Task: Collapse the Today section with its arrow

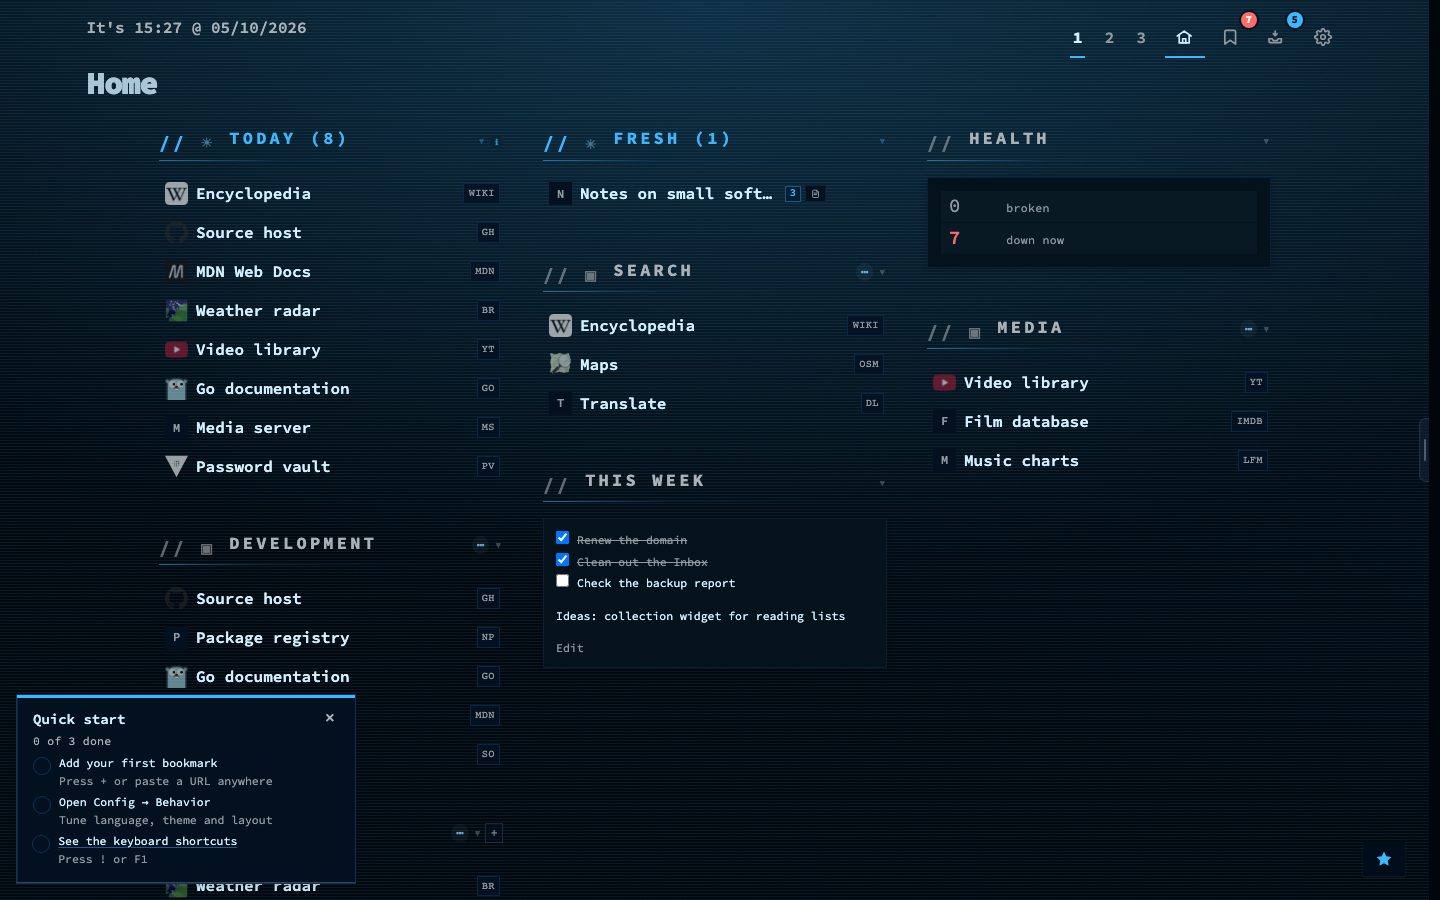Action: (481, 142)
